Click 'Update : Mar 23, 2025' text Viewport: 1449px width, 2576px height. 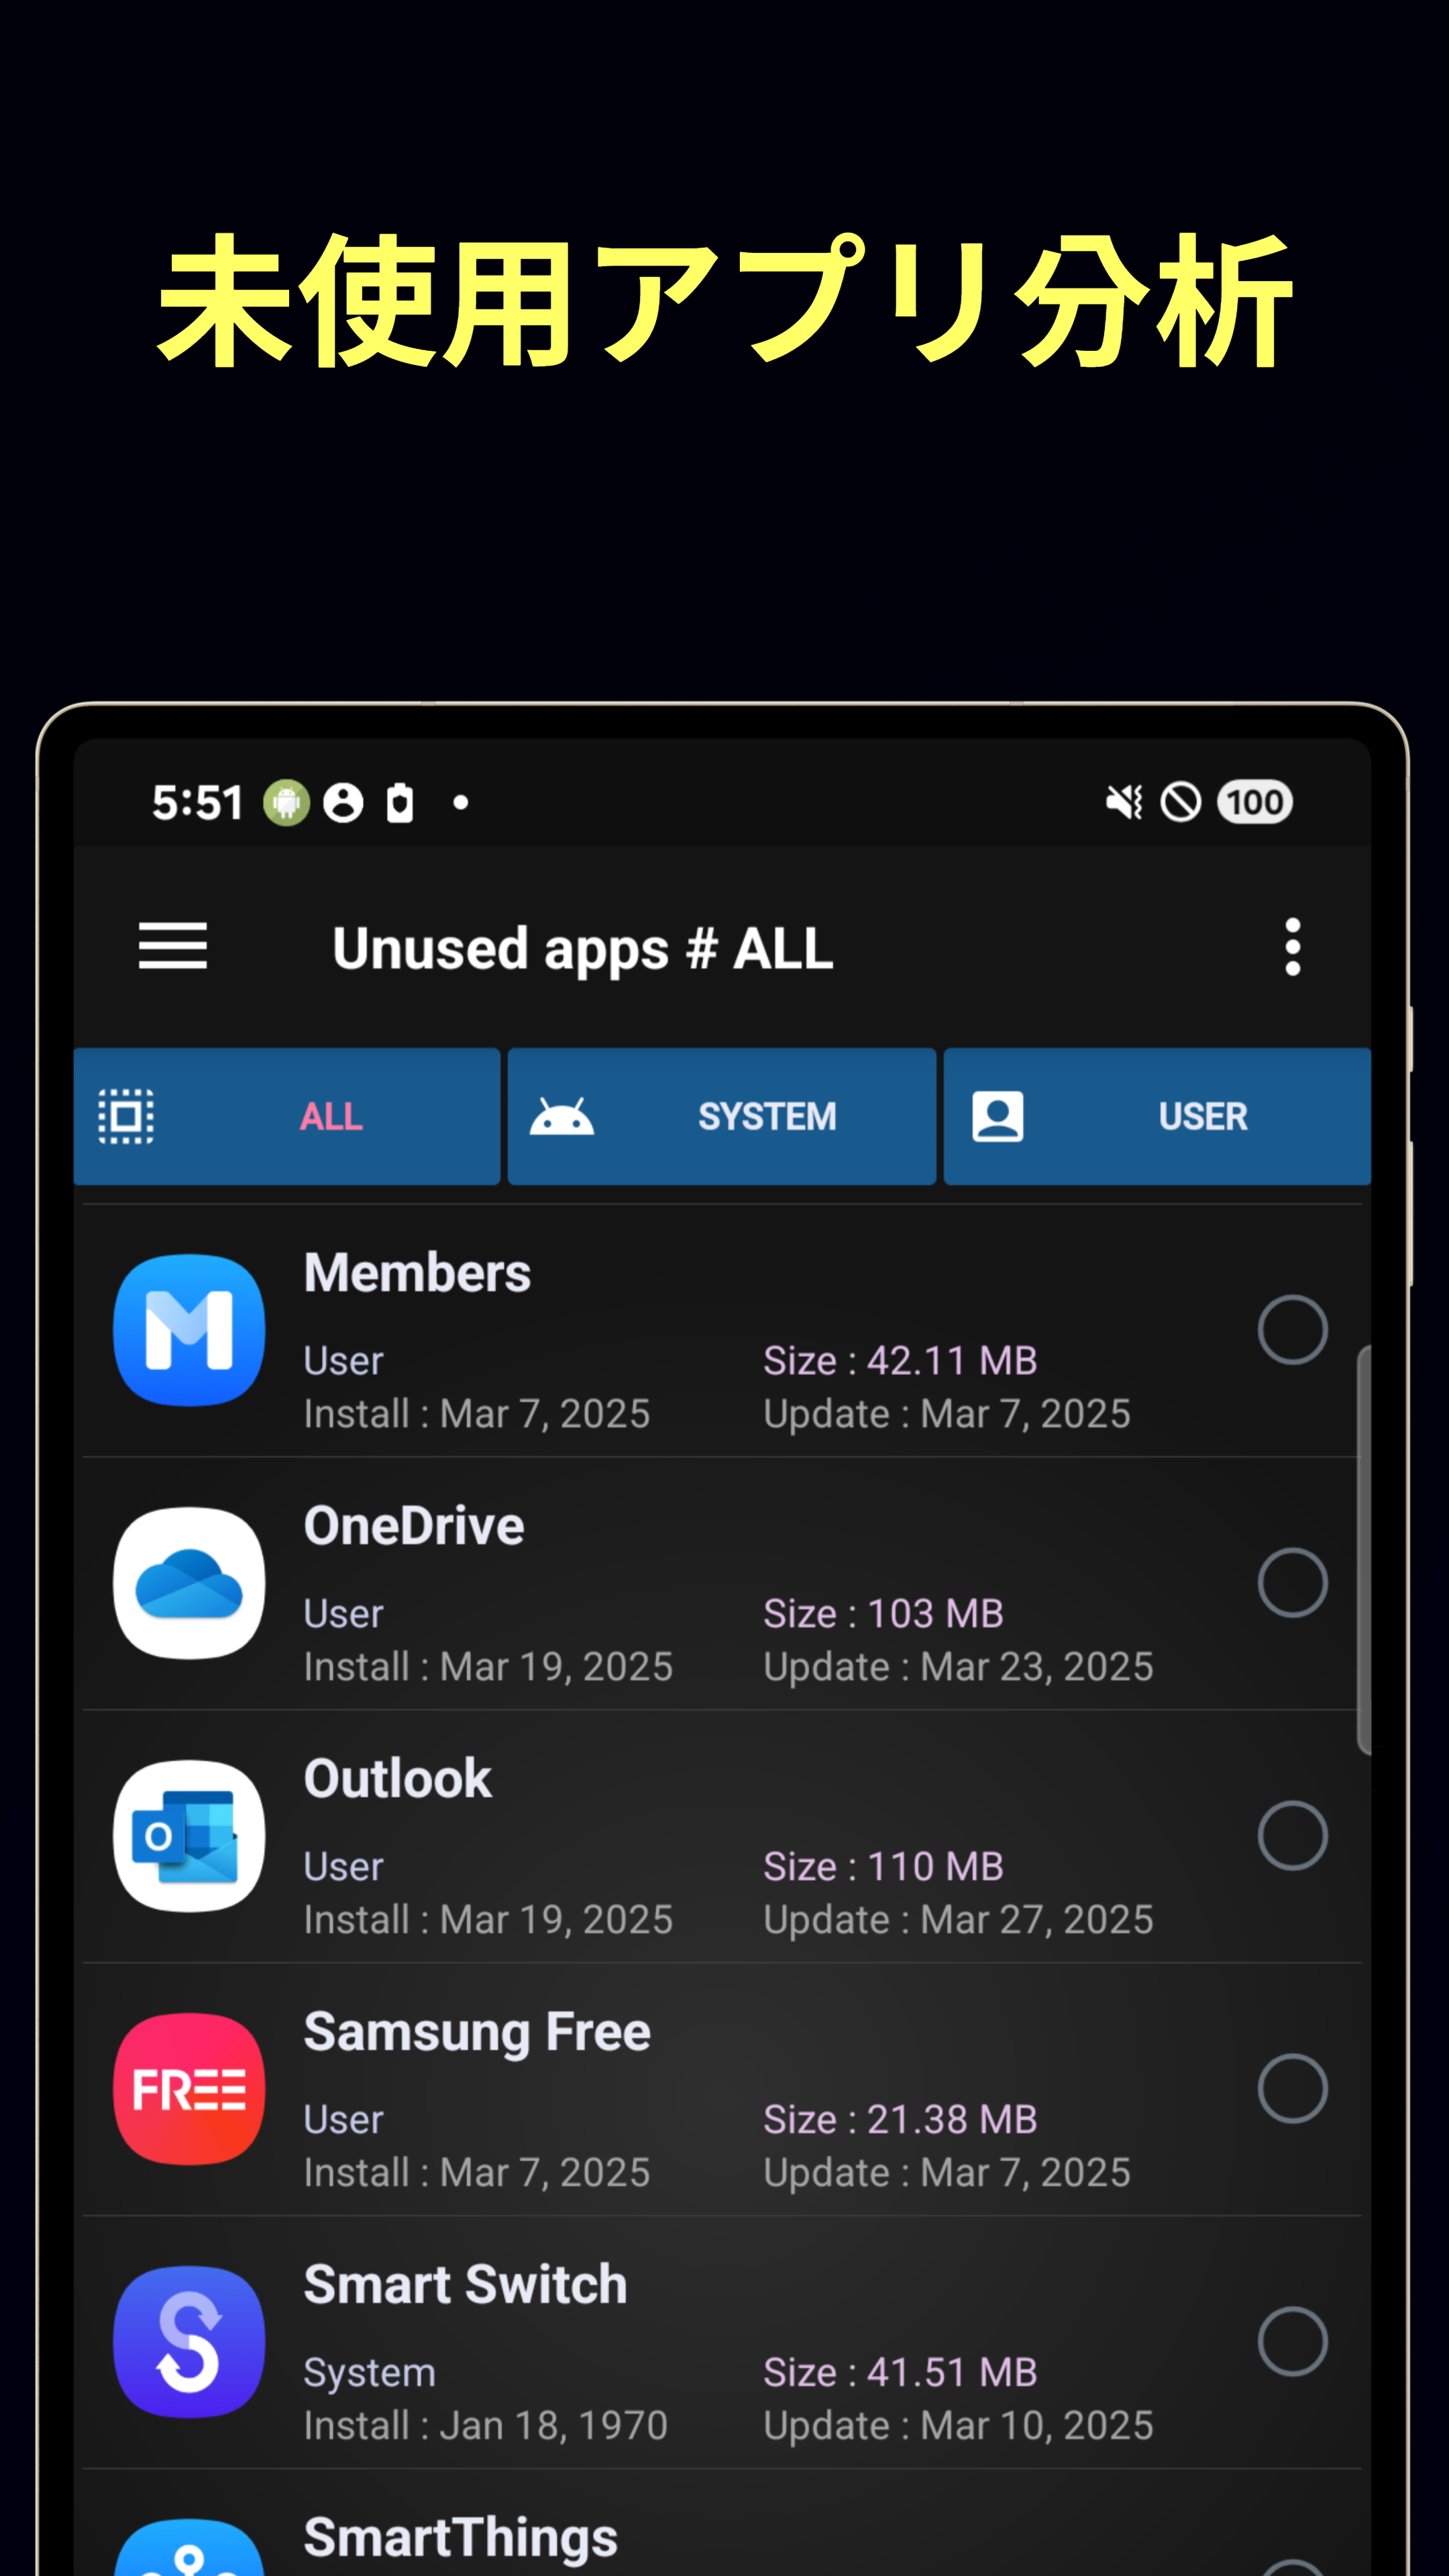coord(958,1667)
